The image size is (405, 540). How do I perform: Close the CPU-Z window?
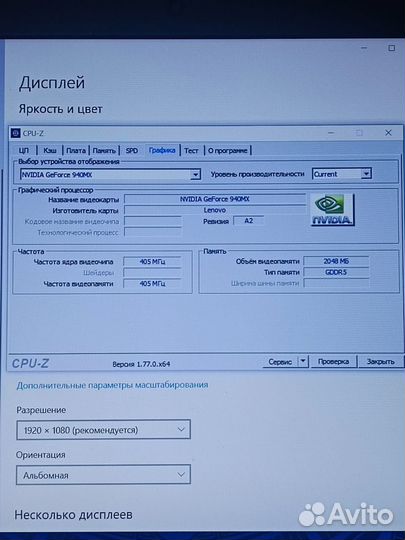click(x=388, y=133)
